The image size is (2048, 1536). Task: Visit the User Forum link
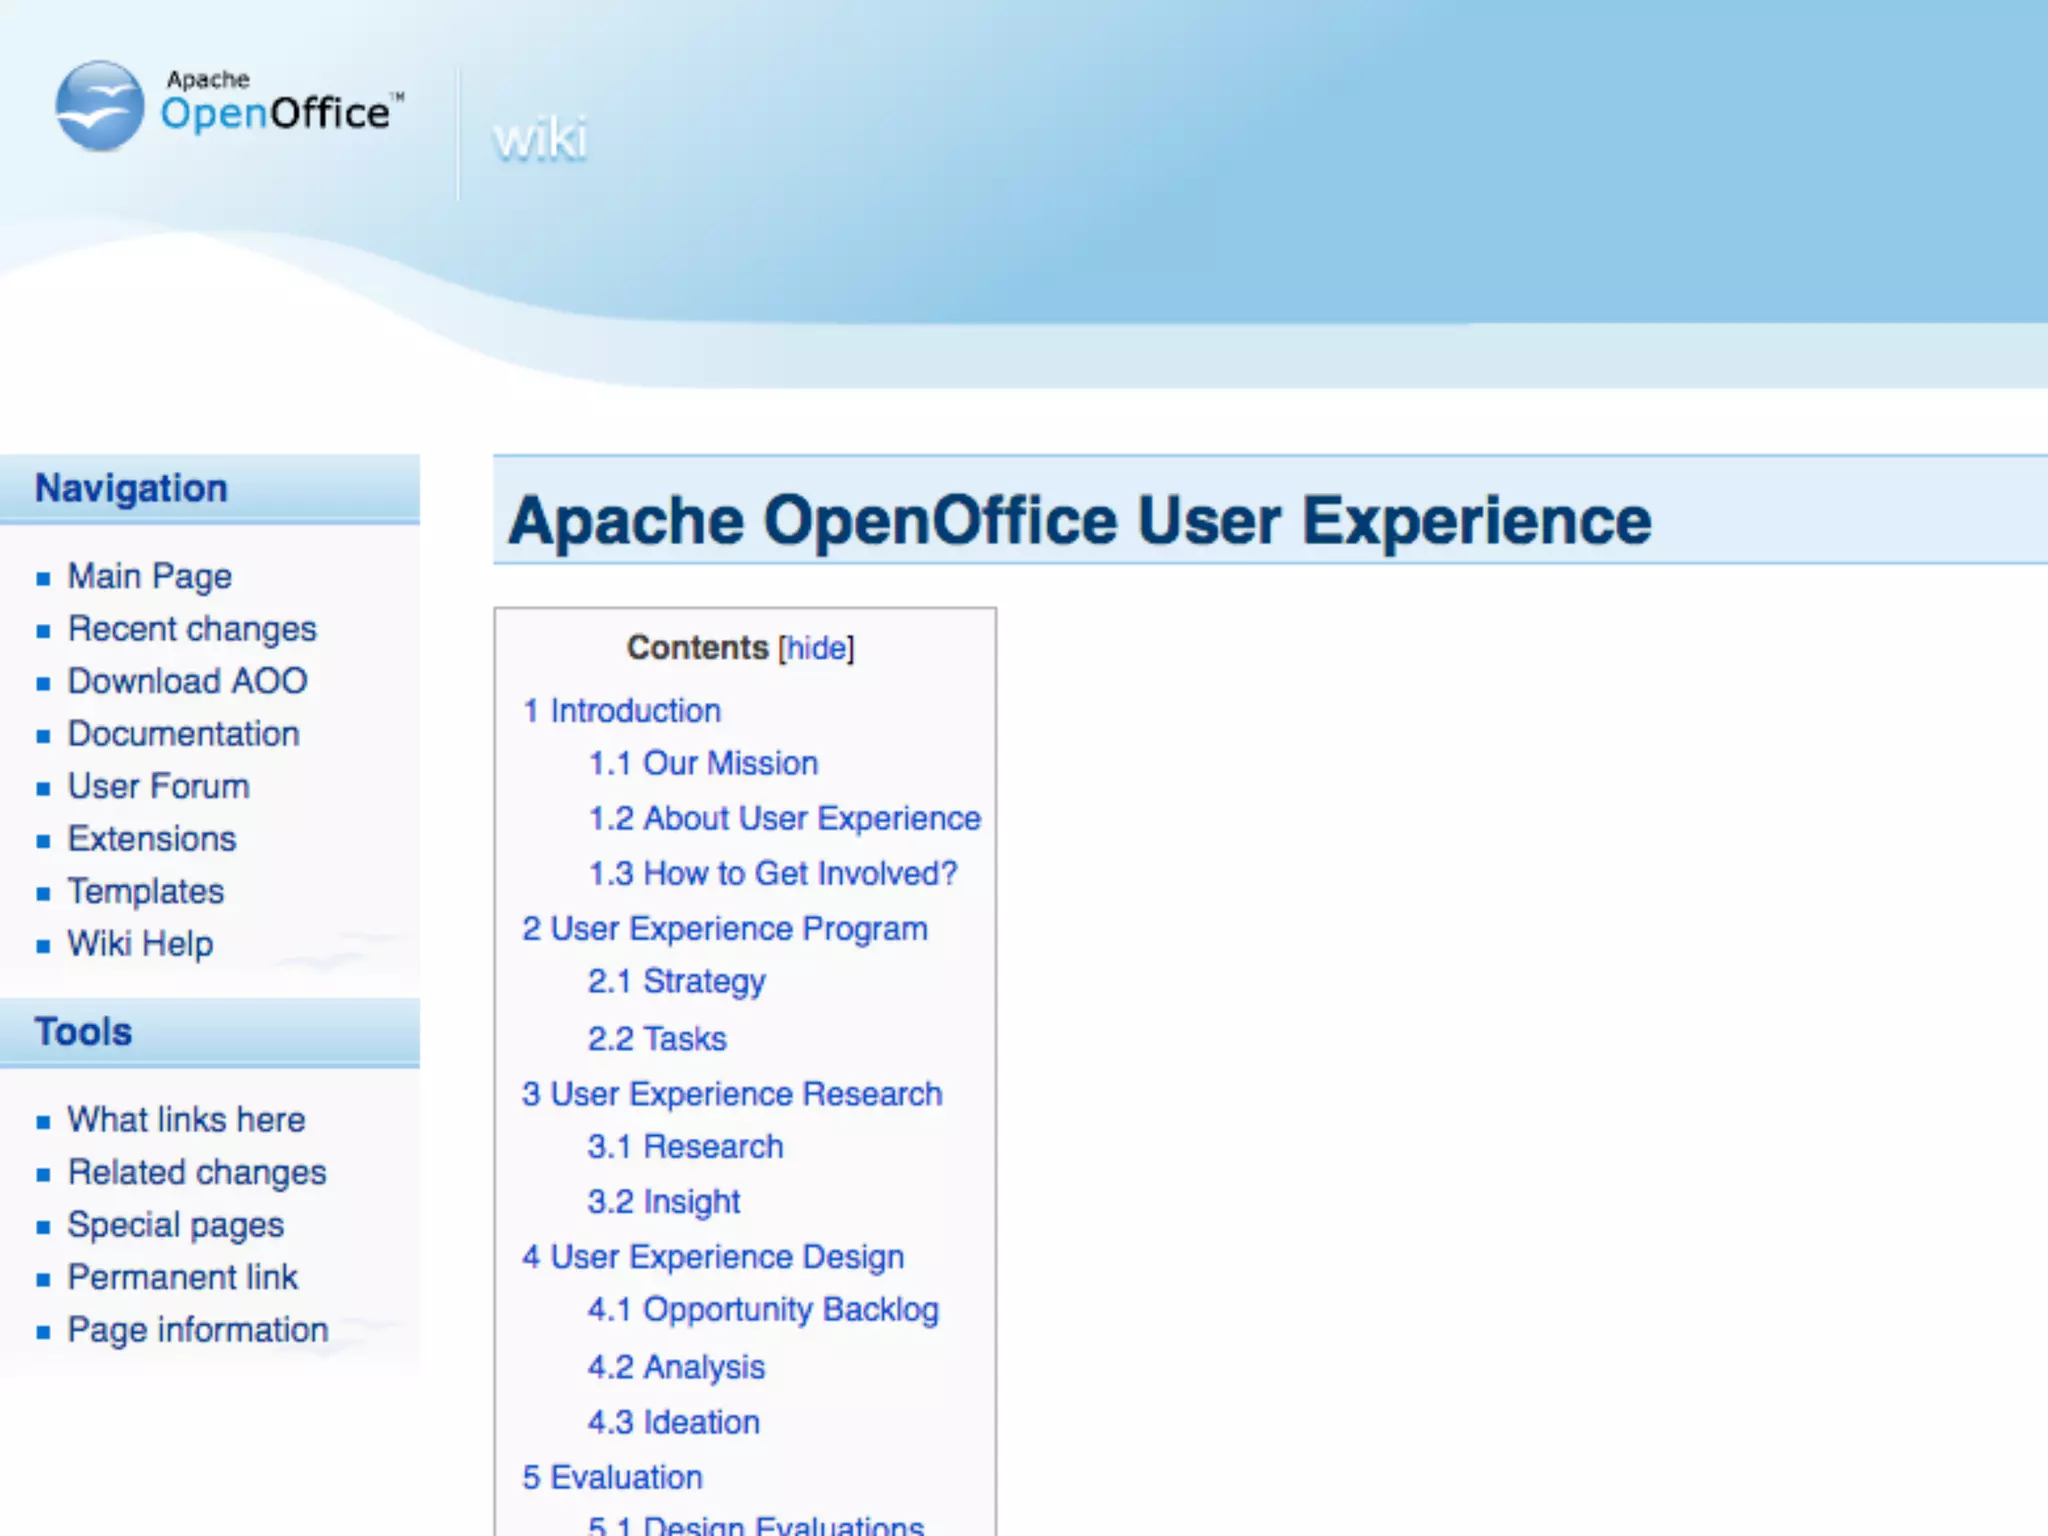158,787
